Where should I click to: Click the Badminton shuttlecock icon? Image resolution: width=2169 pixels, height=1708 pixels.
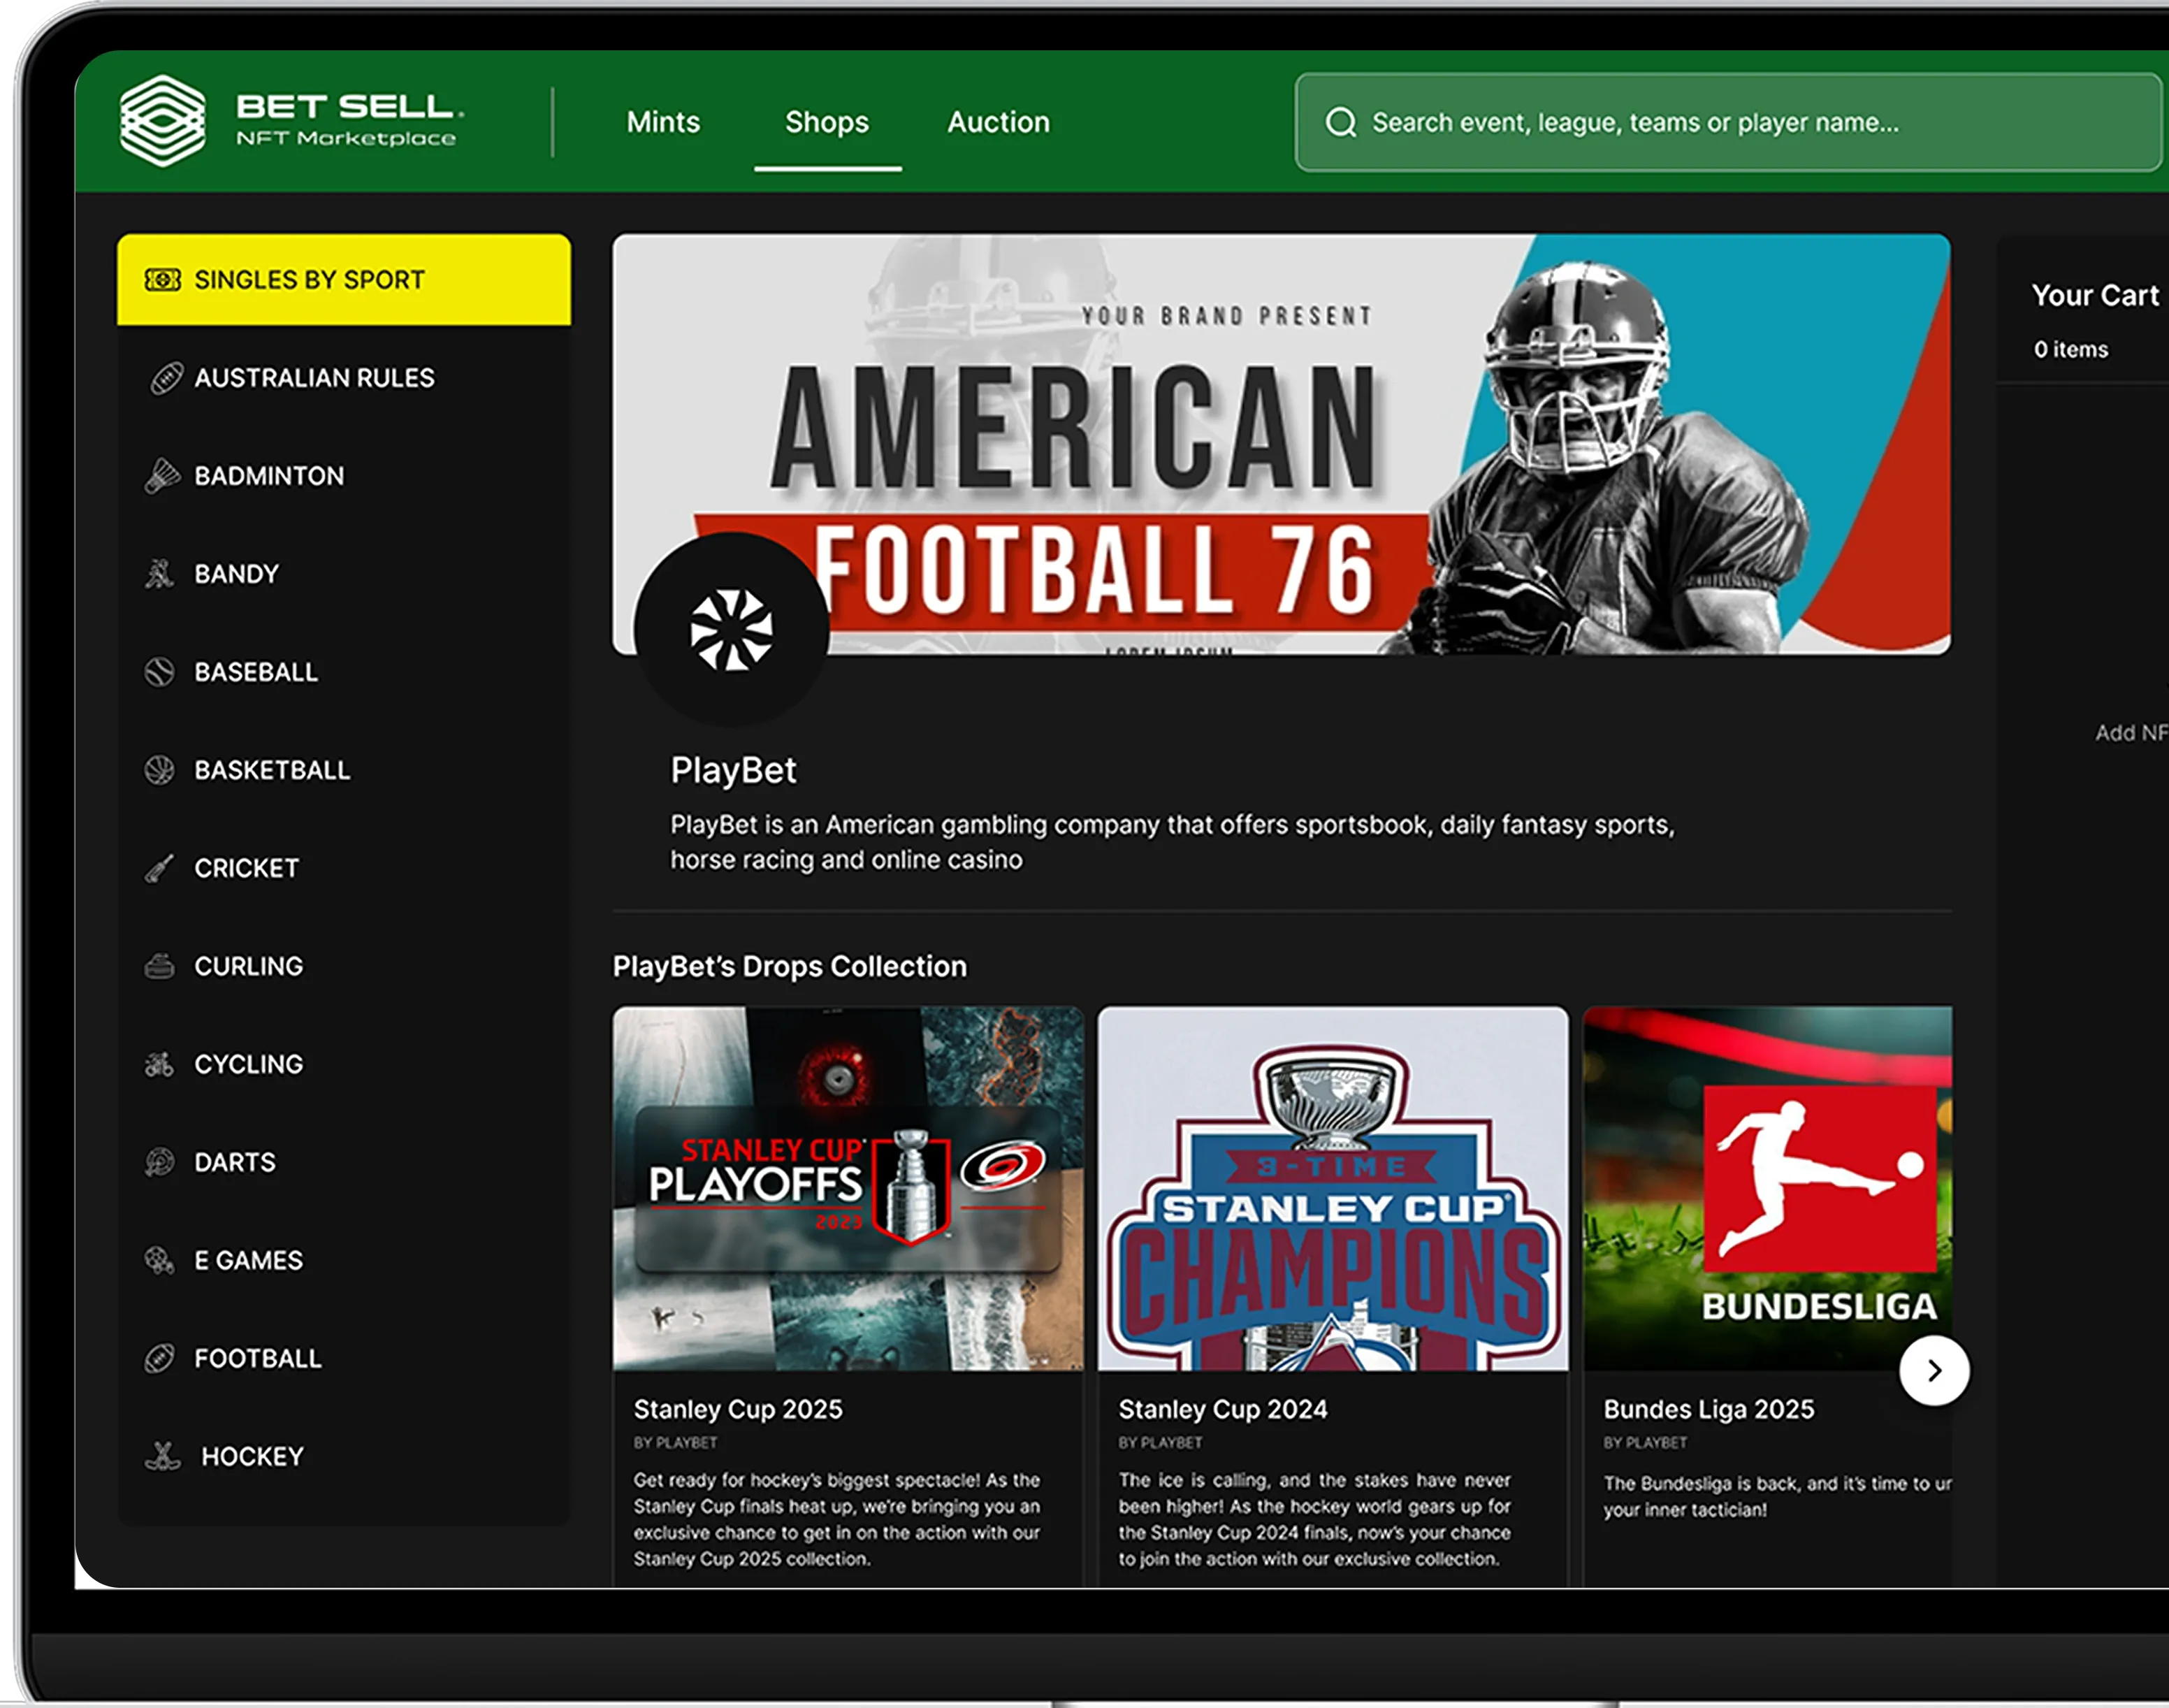tap(162, 476)
